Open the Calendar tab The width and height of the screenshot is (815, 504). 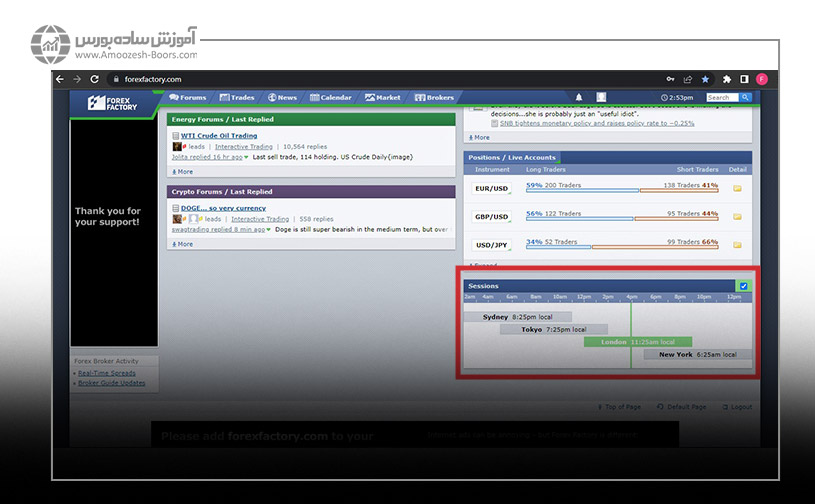click(x=330, y=98)
